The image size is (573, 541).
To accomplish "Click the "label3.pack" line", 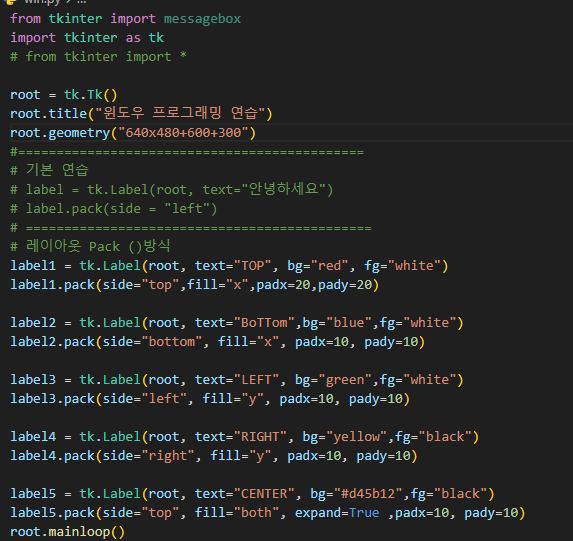I will [210, 399].
